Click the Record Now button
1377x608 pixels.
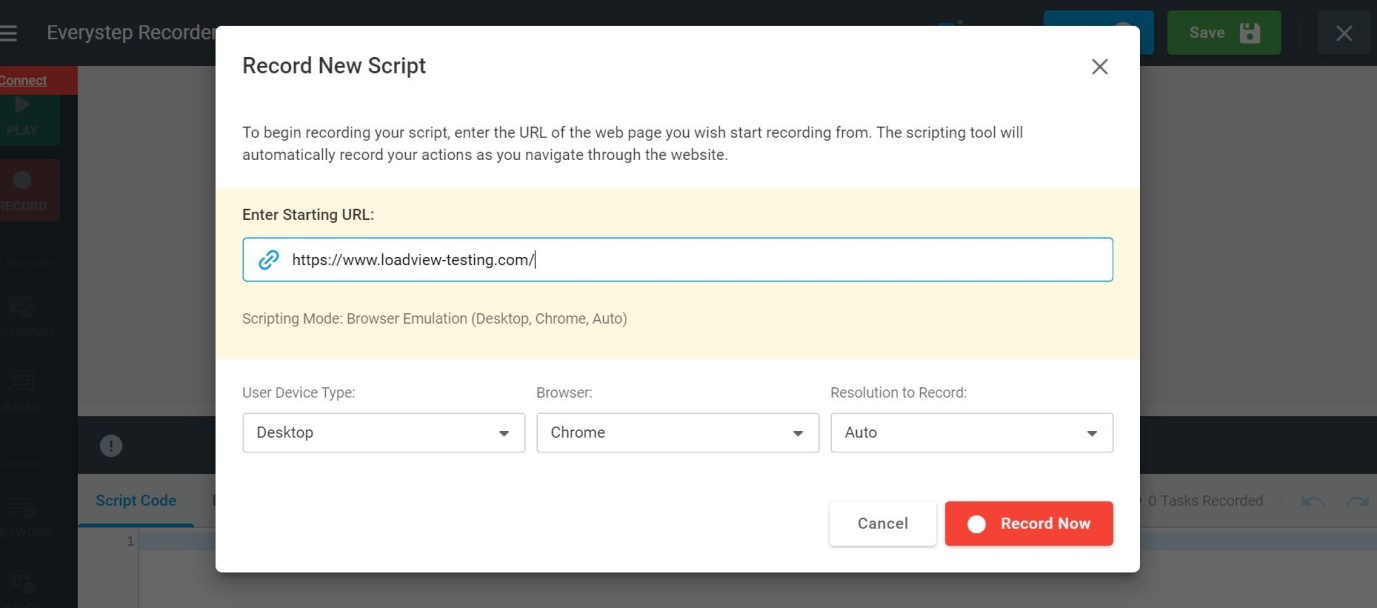click(x=1028, y=523)
